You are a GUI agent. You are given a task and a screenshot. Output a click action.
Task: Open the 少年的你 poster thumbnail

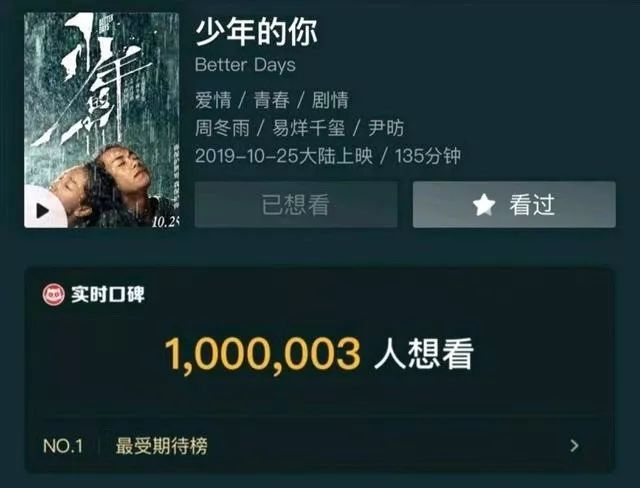[x=102, y=120]
